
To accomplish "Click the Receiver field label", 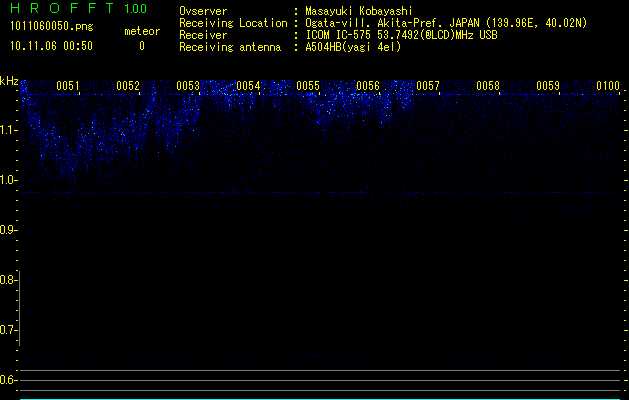I will click(203, 35).
